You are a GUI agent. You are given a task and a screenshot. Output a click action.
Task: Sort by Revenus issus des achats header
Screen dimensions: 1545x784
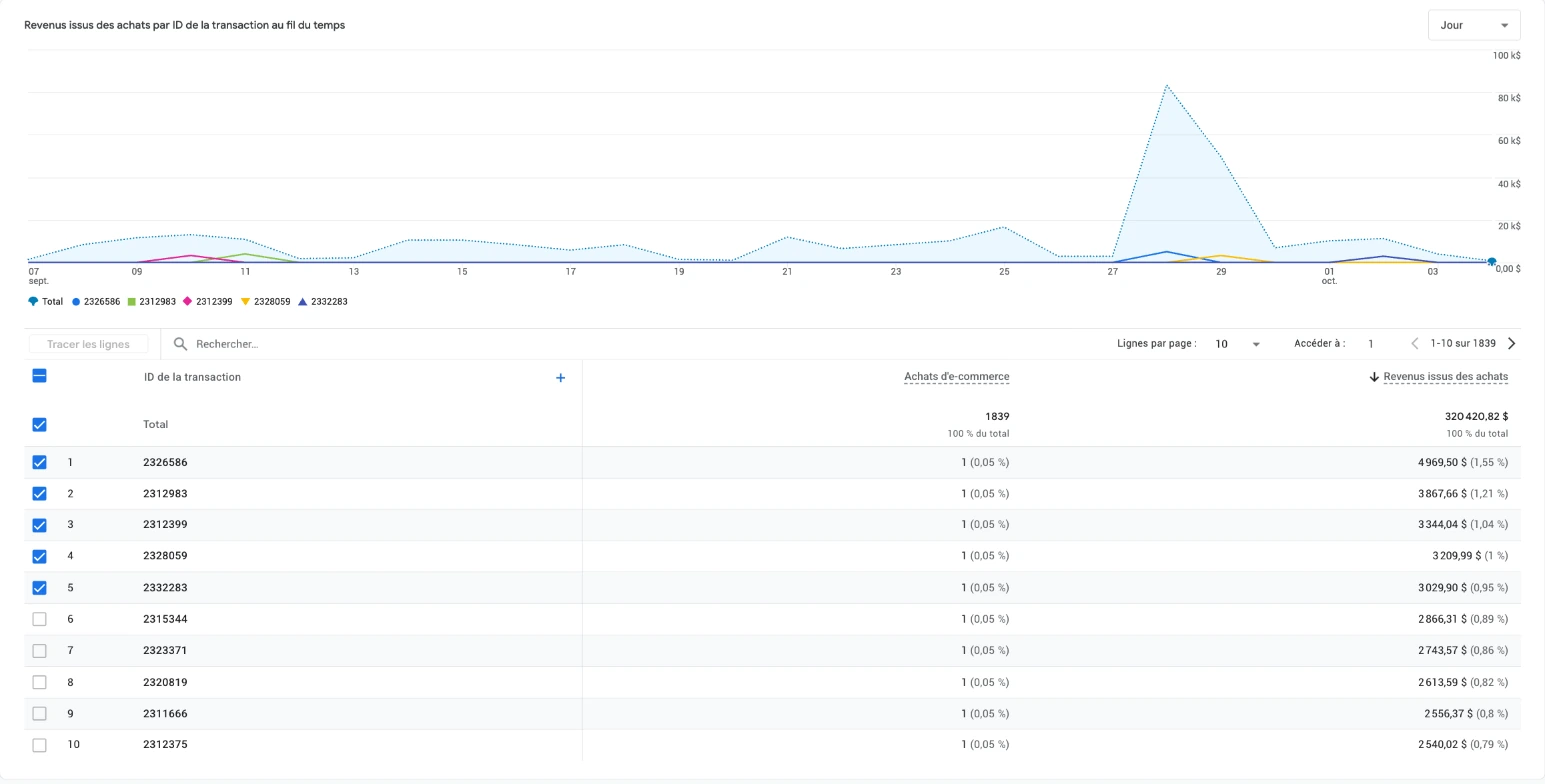[x=1446, y=377]
